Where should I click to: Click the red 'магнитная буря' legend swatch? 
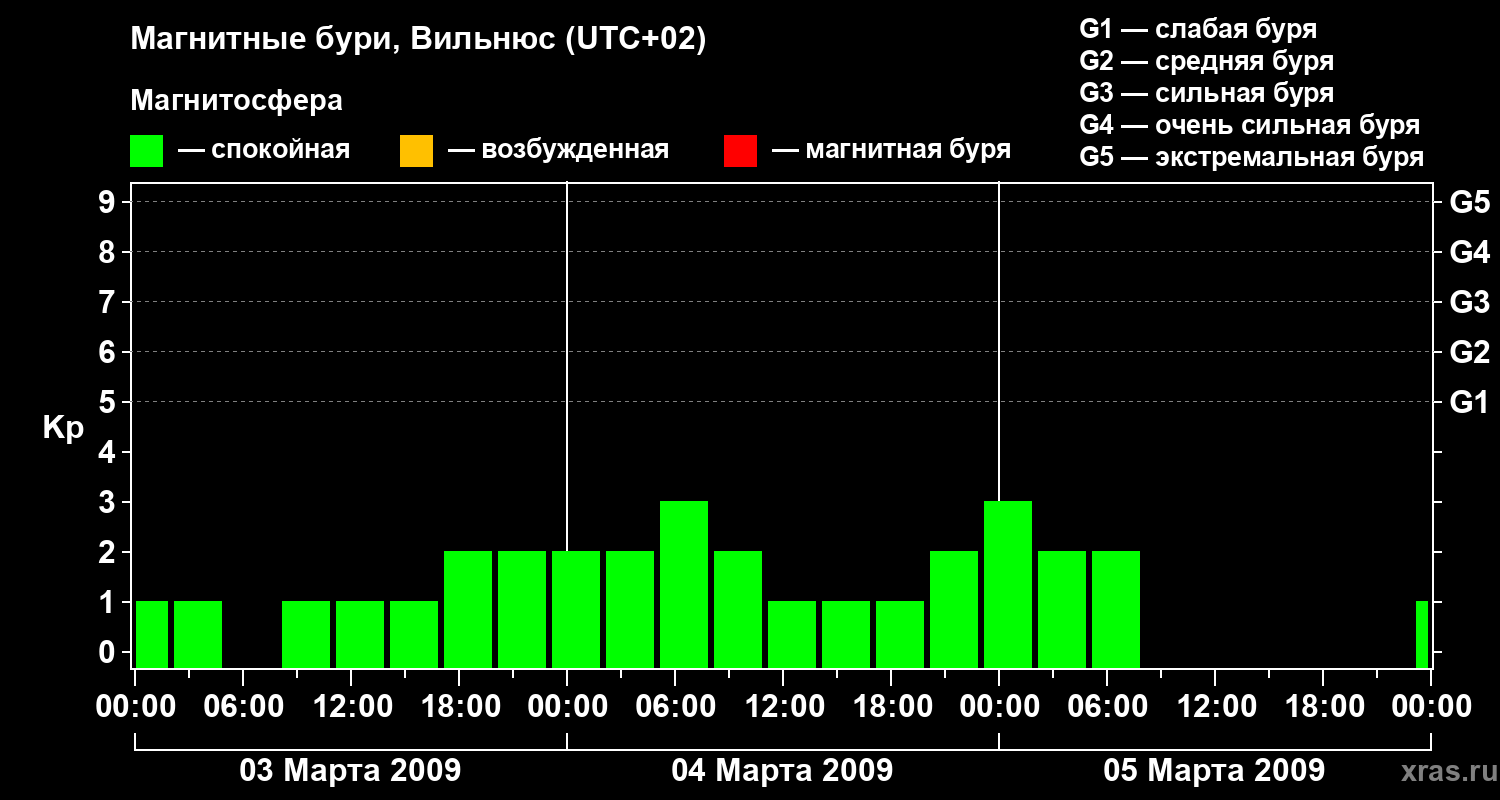click(x=740, y=151)
